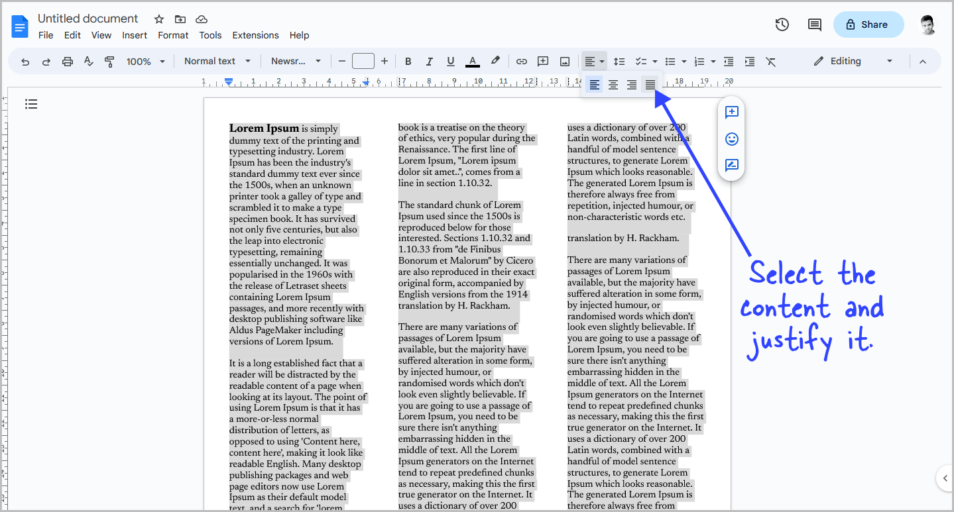Add emoji reaction from side panel
The height and width of the screenshot is (512, 954).
click(x=731, y=139)
